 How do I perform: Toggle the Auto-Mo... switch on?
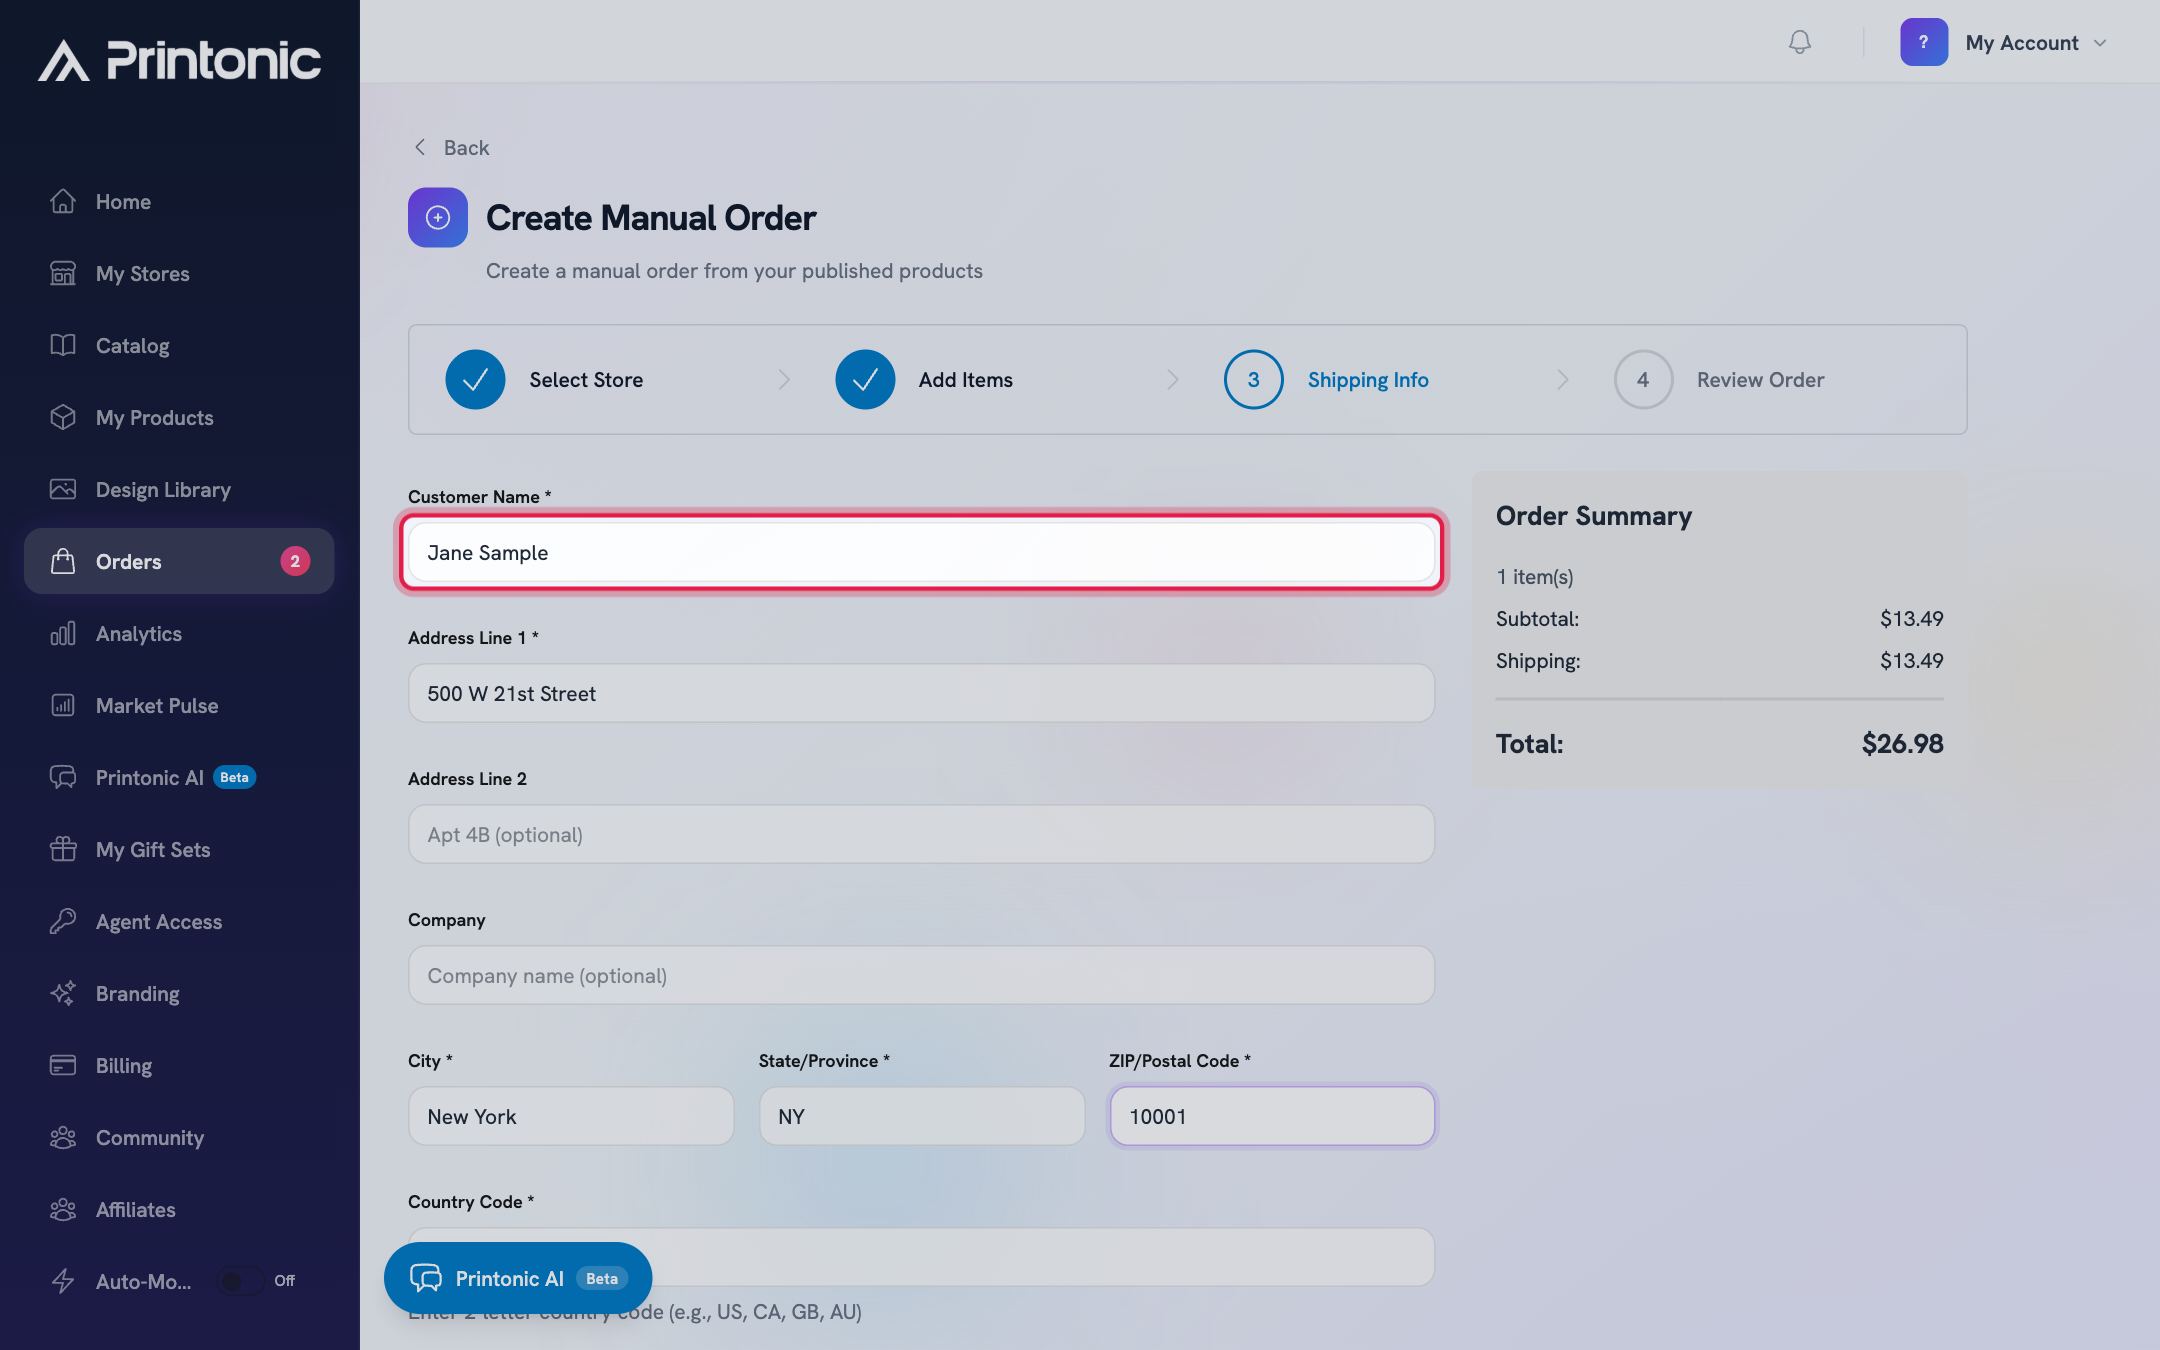pos(241,1281)
